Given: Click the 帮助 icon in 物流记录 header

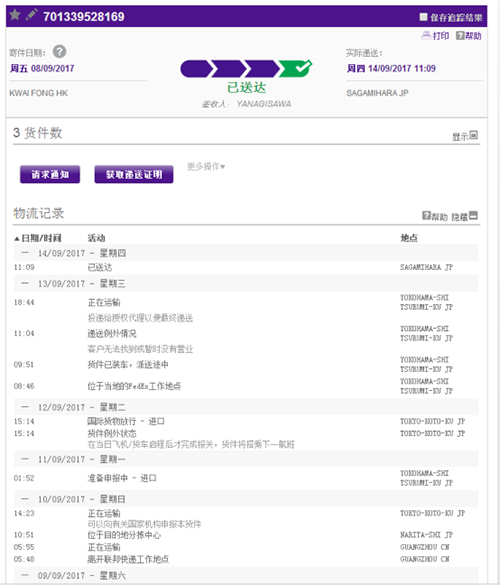Looking at the screenshot, I should pyautogui.click(x=426, y=216).
